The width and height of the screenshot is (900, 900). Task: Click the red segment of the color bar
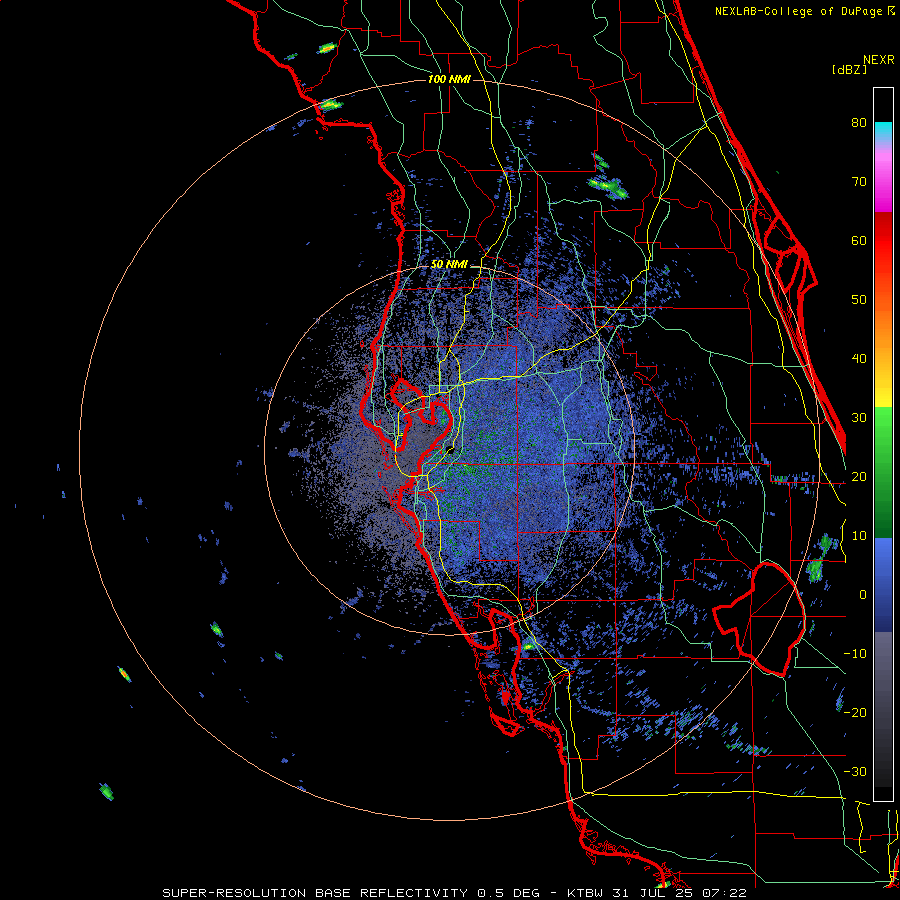pyautogui.click(x=883, y=241)
